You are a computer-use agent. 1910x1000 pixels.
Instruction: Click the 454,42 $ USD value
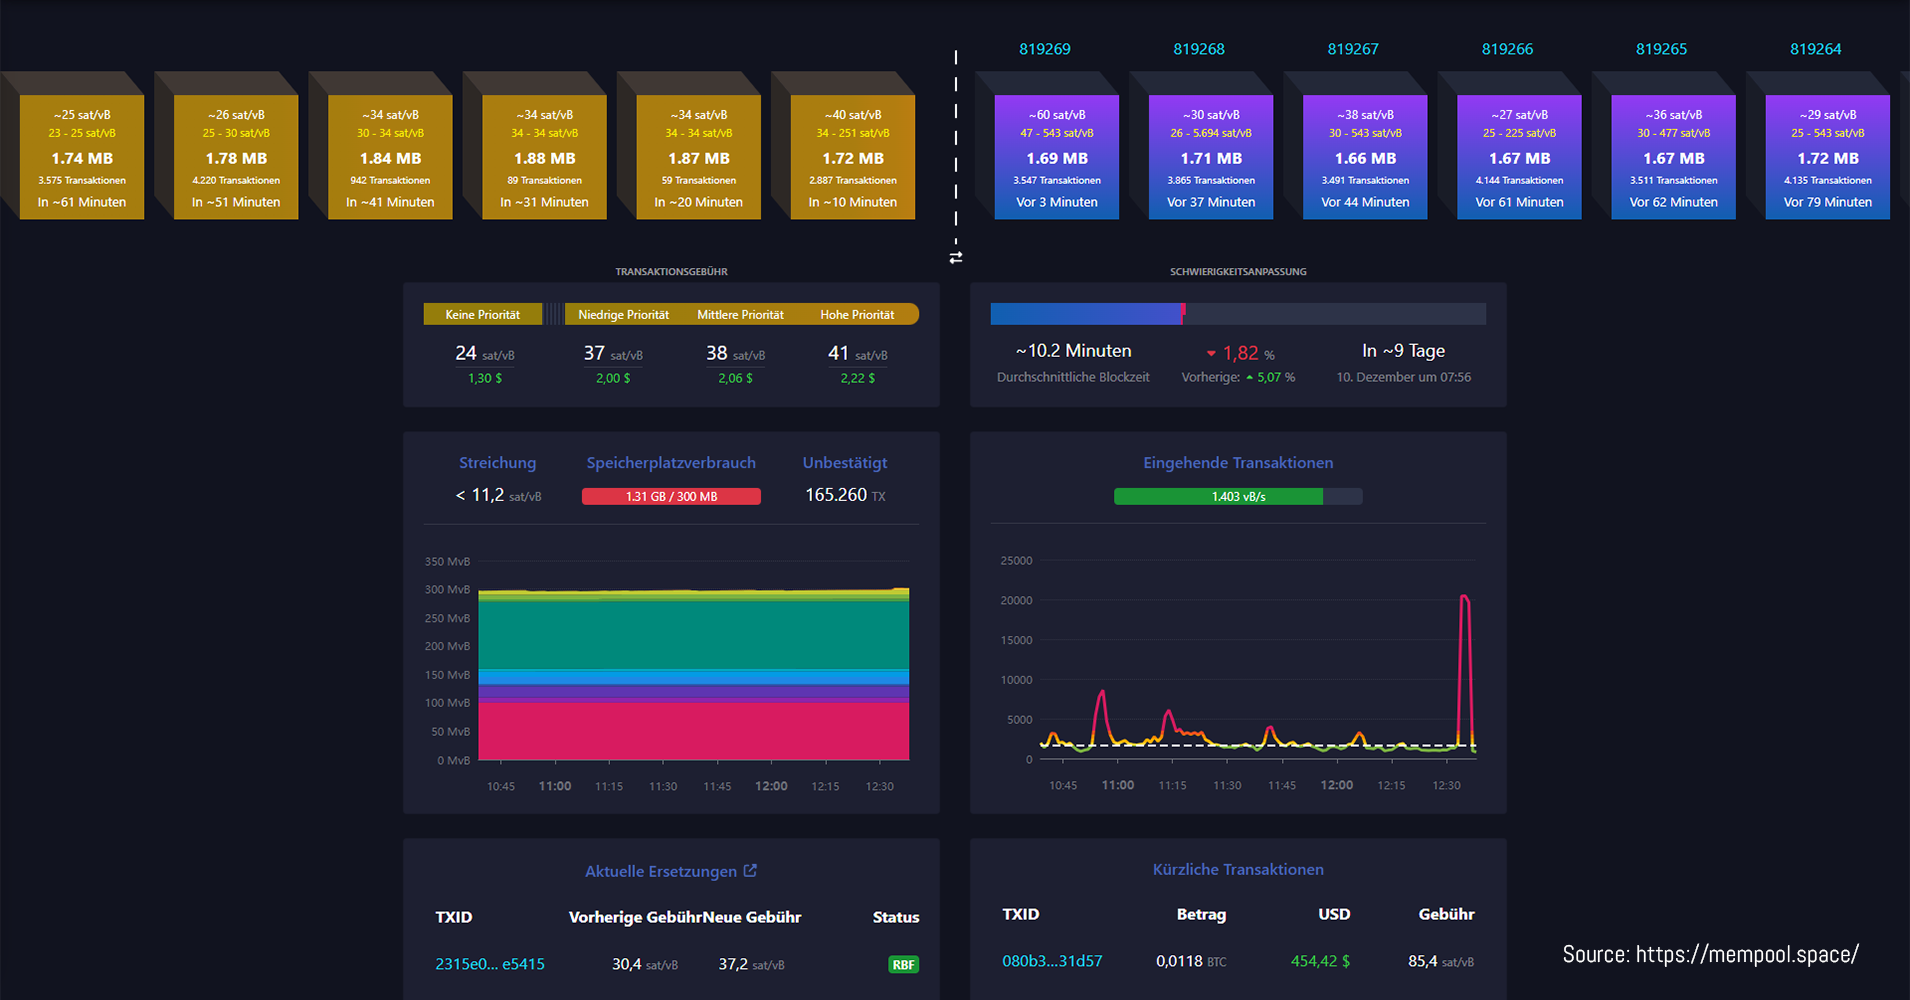click(1320, 961)
